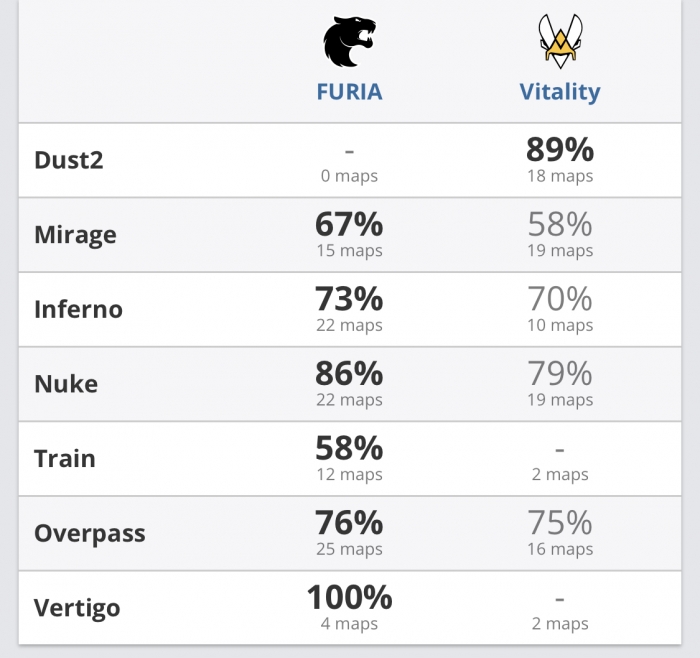Select the Dust2 map row label

pos(69,160)
